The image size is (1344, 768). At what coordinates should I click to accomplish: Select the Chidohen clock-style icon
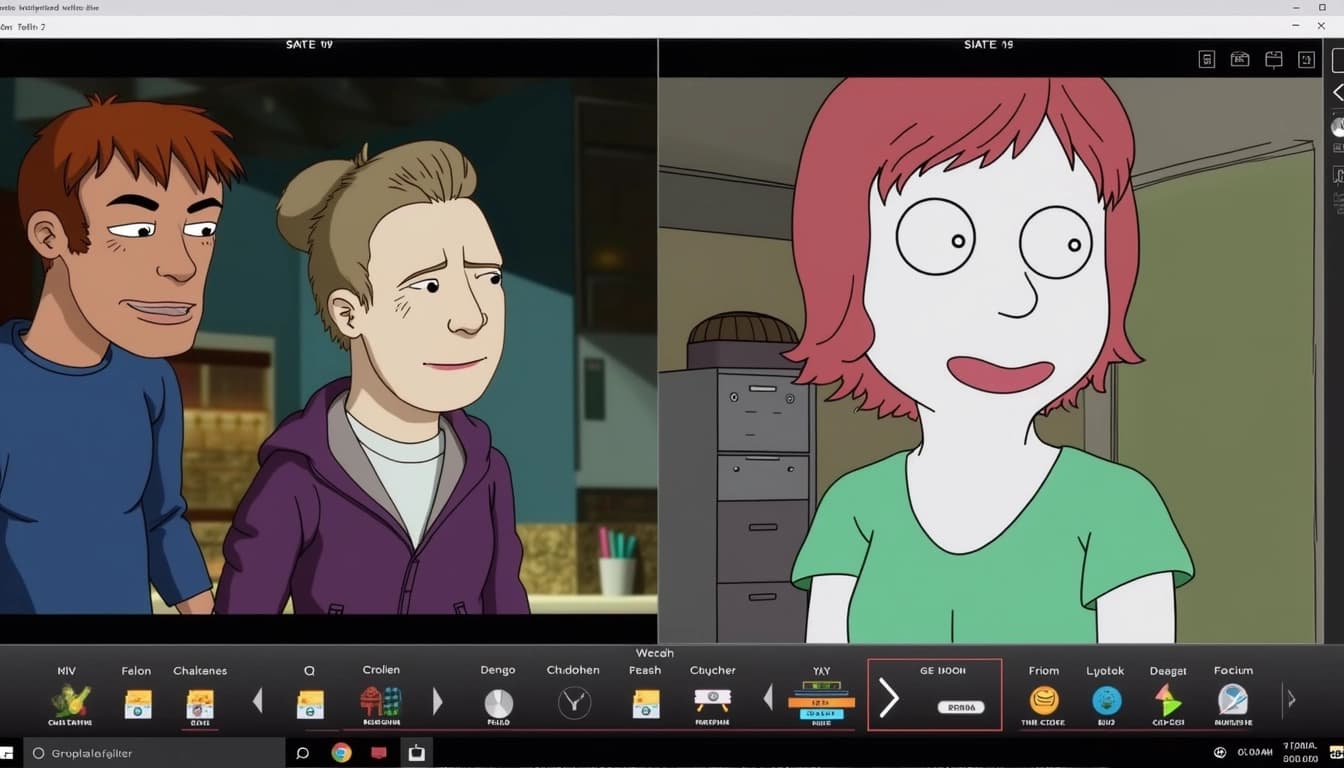coord(573,703)
